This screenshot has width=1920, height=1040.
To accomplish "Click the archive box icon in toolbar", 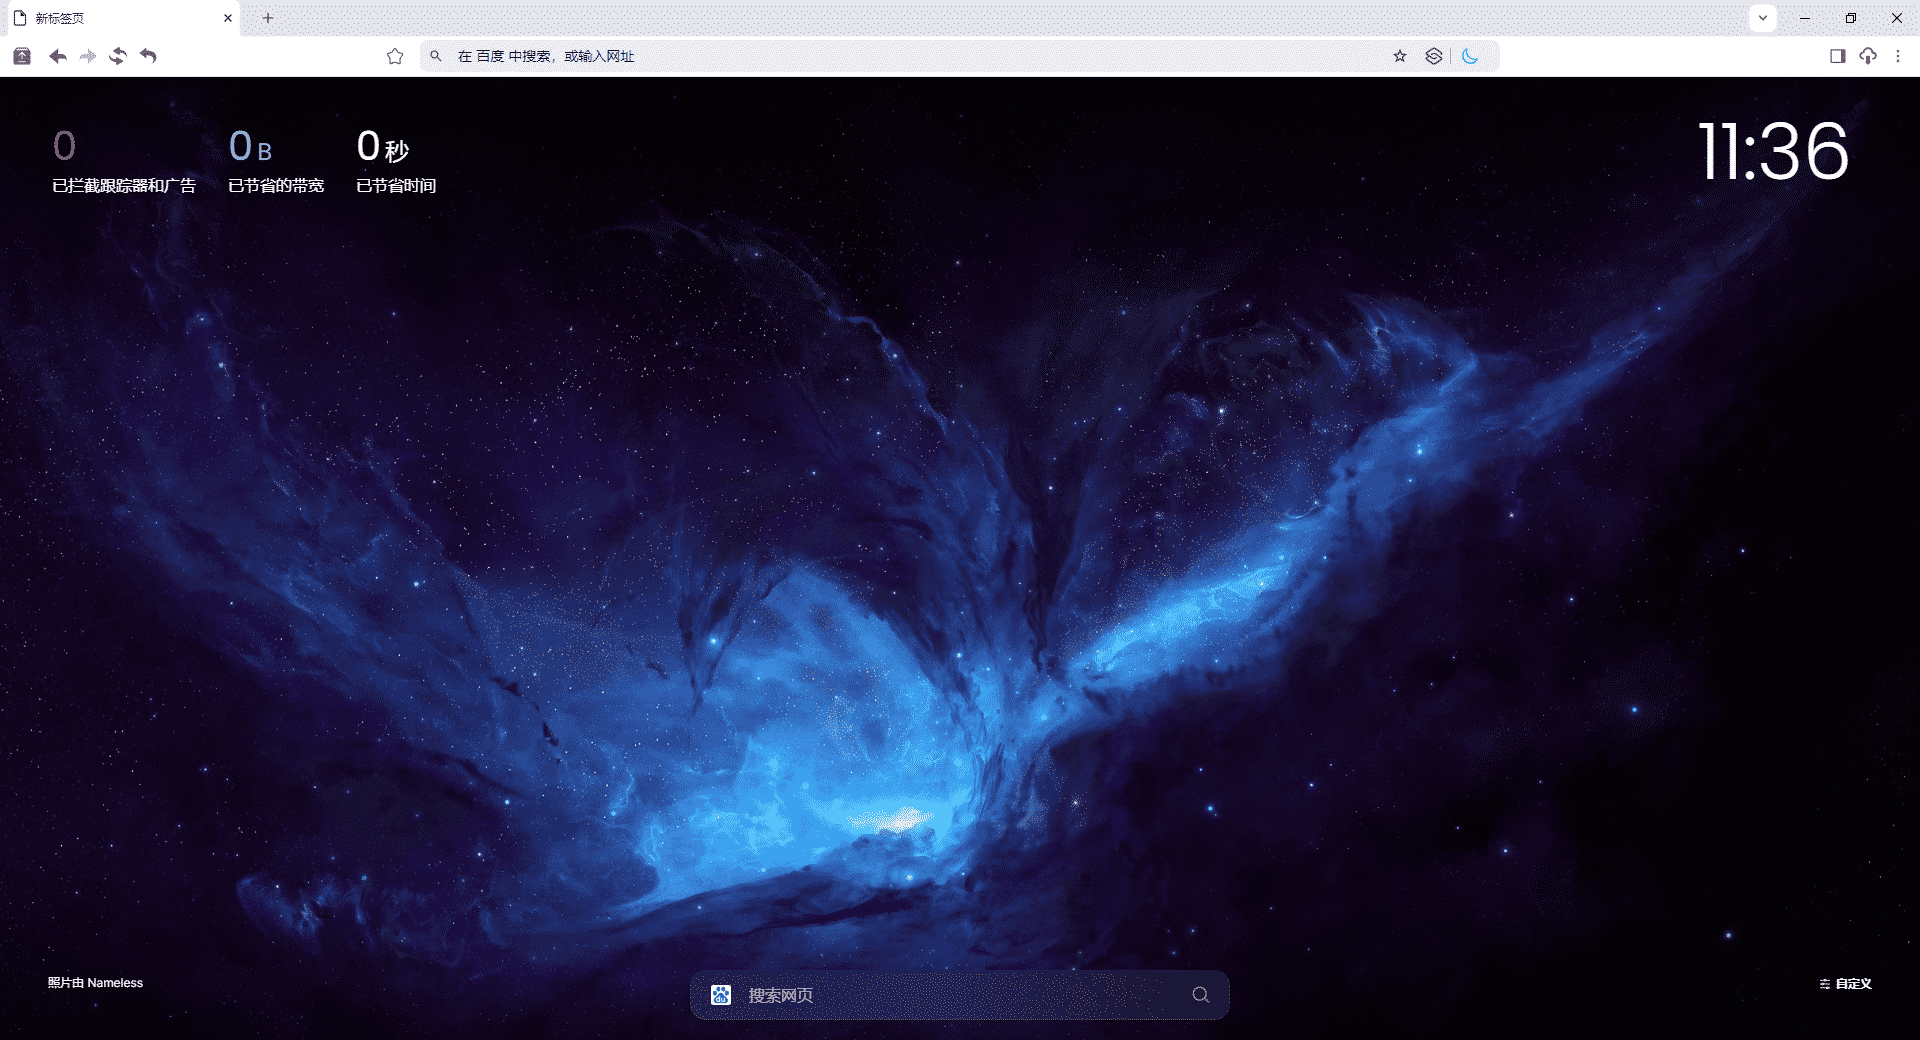I will 22,56.
